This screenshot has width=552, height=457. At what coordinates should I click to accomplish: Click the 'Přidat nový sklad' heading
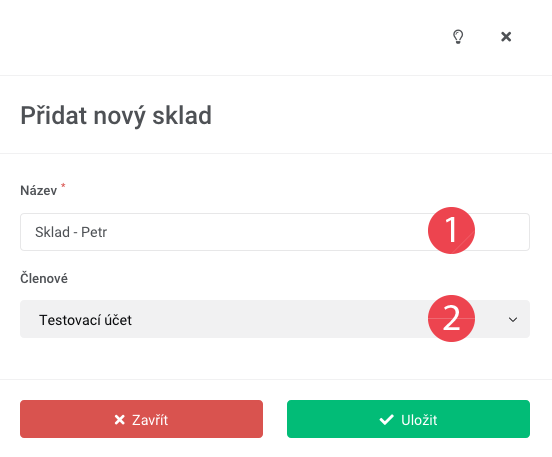coord(116,116)
